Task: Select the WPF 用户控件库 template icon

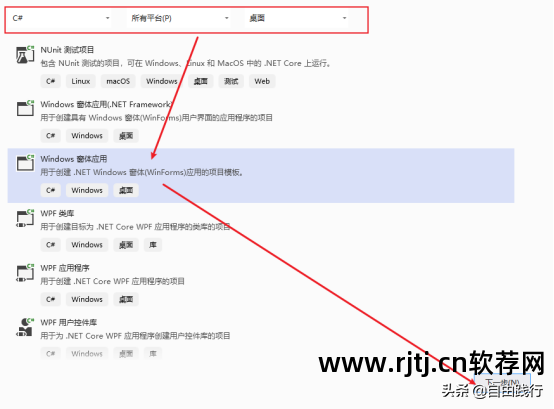Action: tap(25, 327)
